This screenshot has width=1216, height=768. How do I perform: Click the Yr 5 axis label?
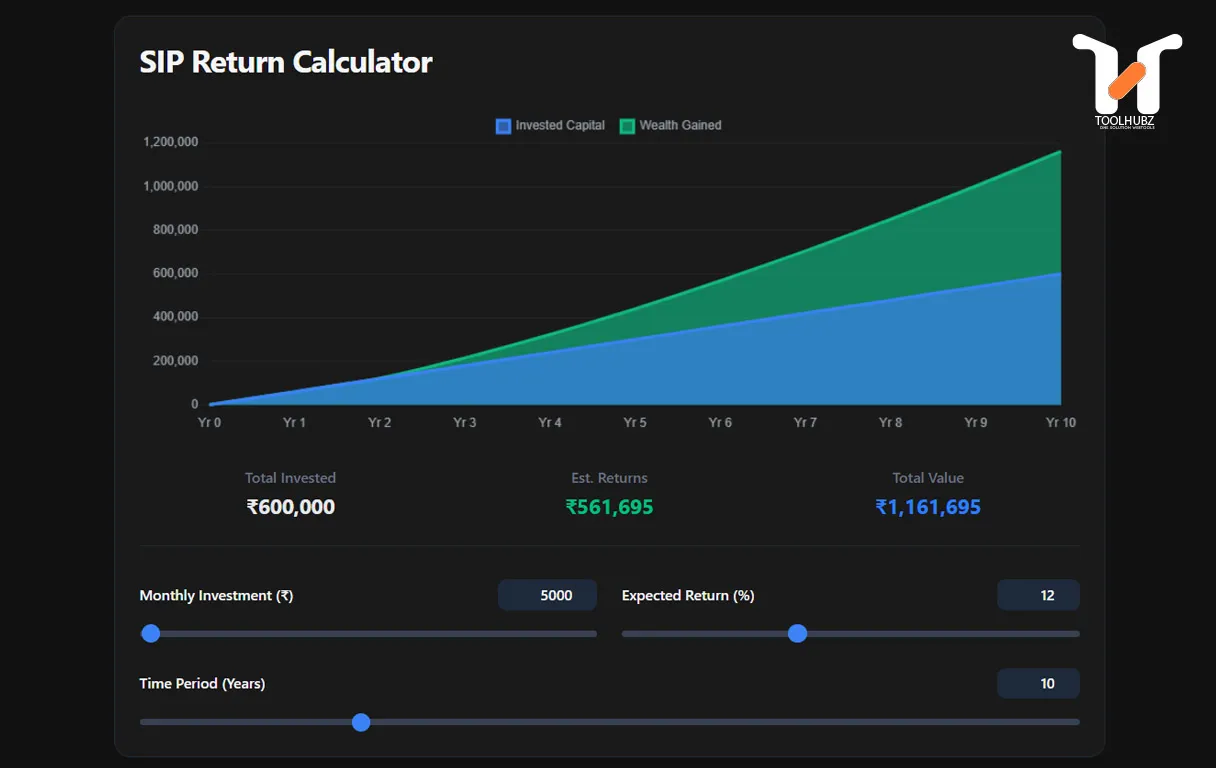tap(635, 423)
